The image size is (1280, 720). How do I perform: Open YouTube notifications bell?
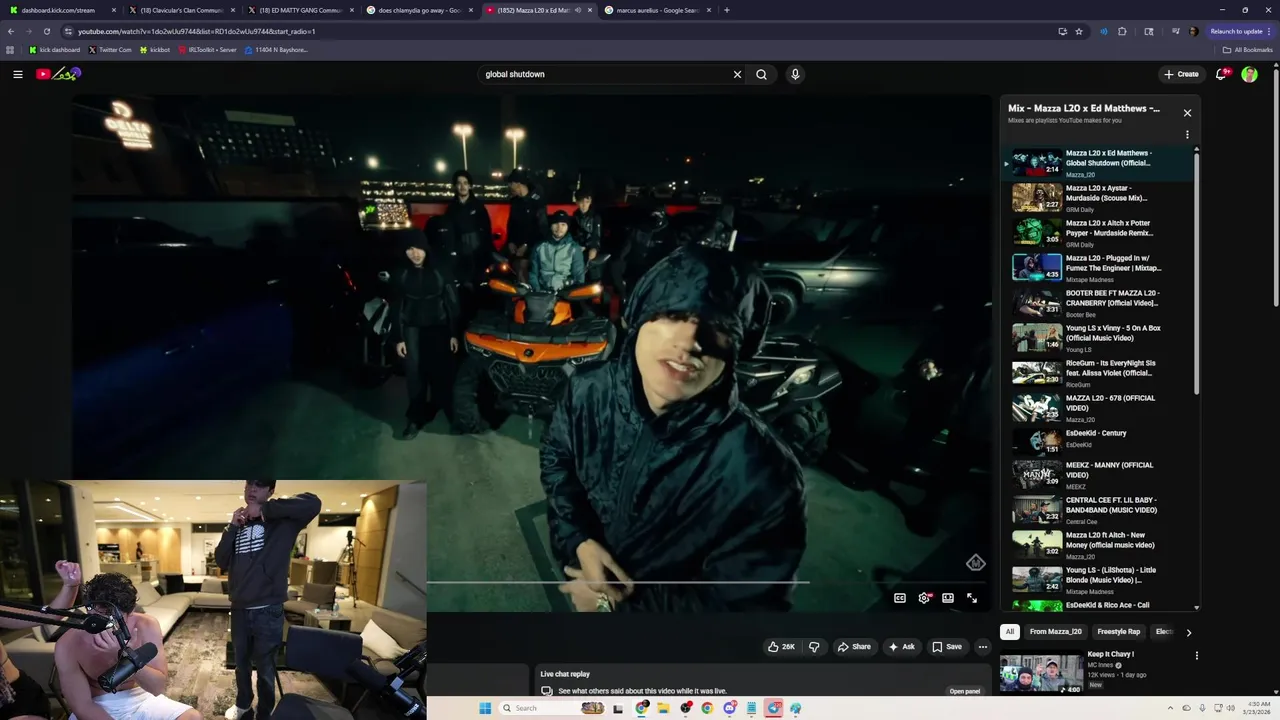(1222, 74)
